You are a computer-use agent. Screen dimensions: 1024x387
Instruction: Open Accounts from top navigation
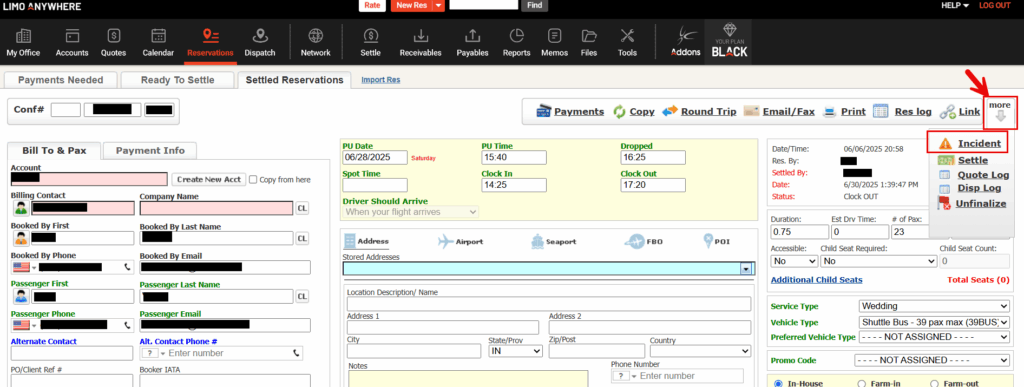point(72,42)
